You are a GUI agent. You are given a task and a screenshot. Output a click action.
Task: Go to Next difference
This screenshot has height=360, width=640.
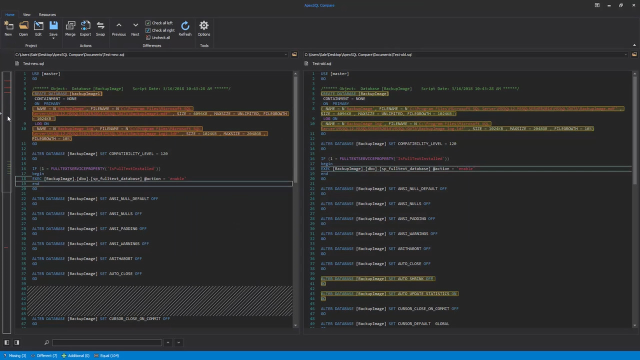[x=135, y=28]
